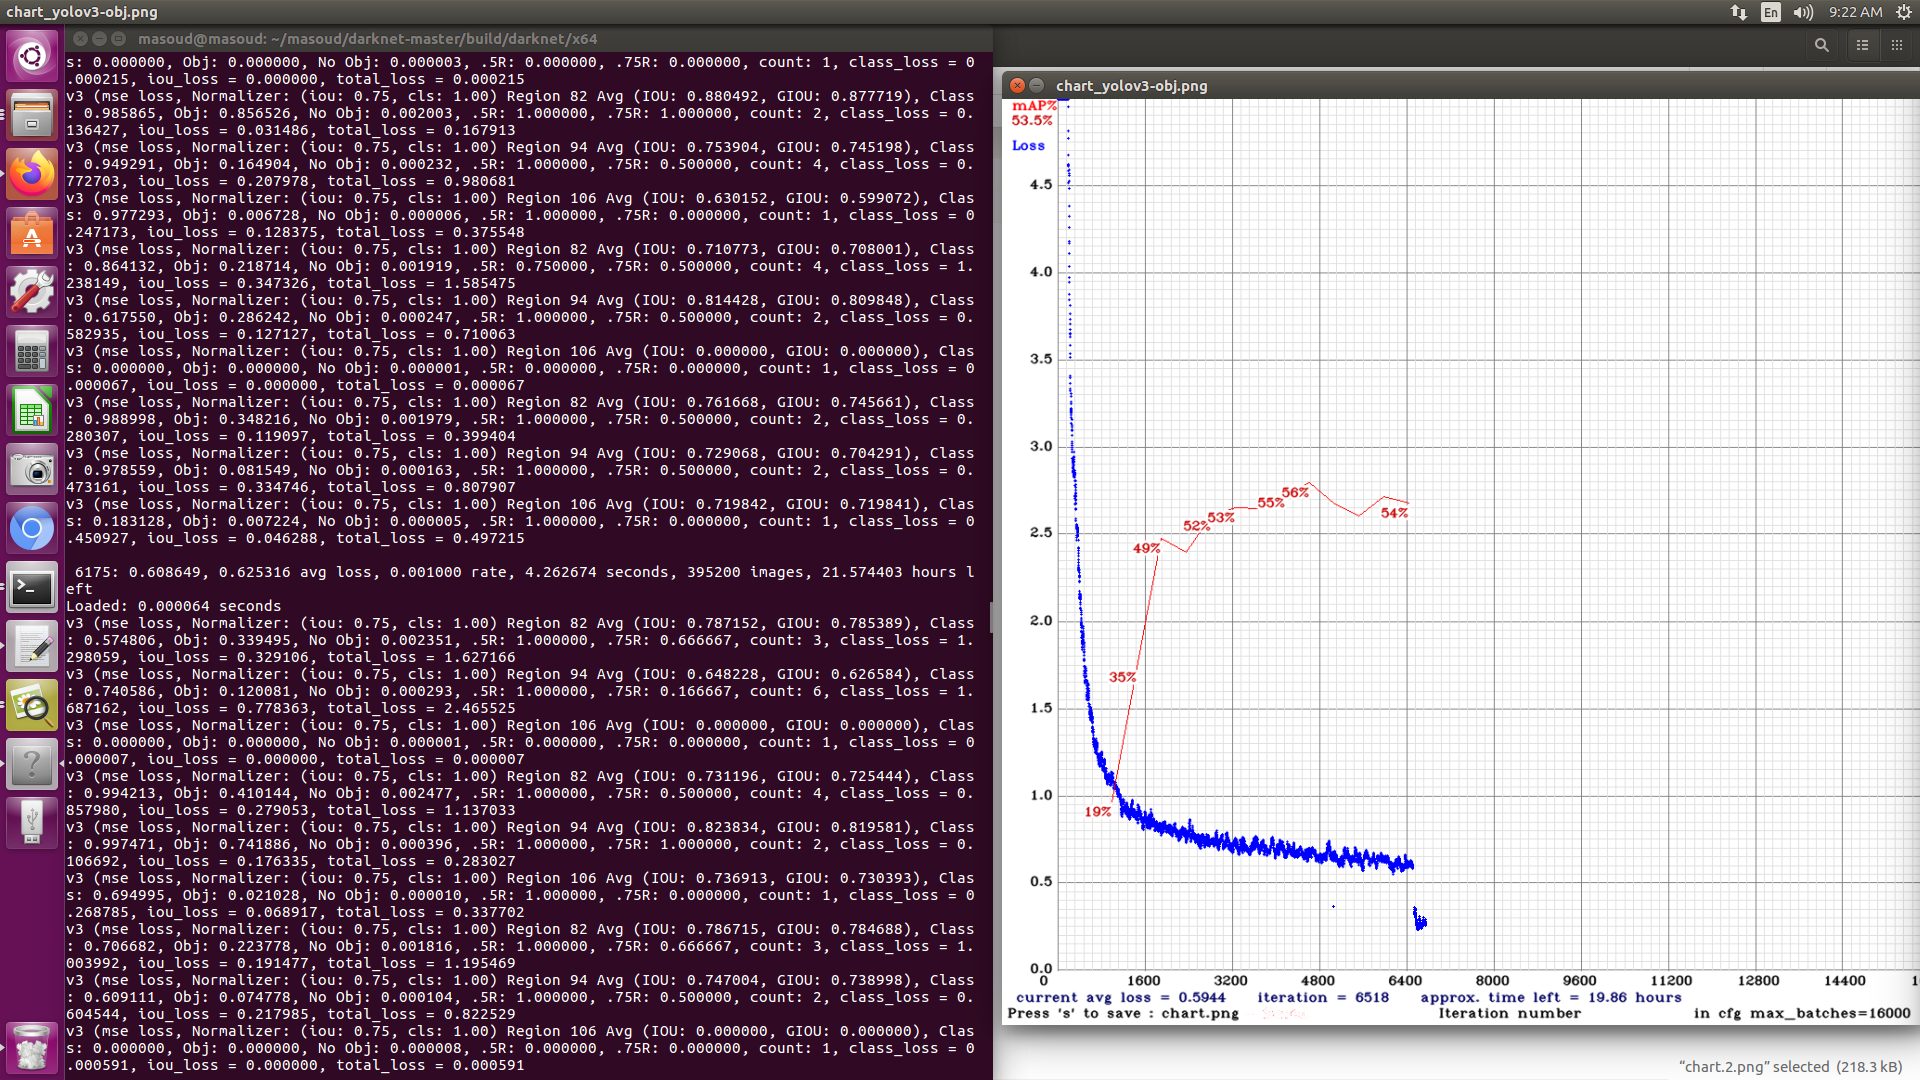
Task: Open the Ubuntu Dash launcher
Action: 32,55
